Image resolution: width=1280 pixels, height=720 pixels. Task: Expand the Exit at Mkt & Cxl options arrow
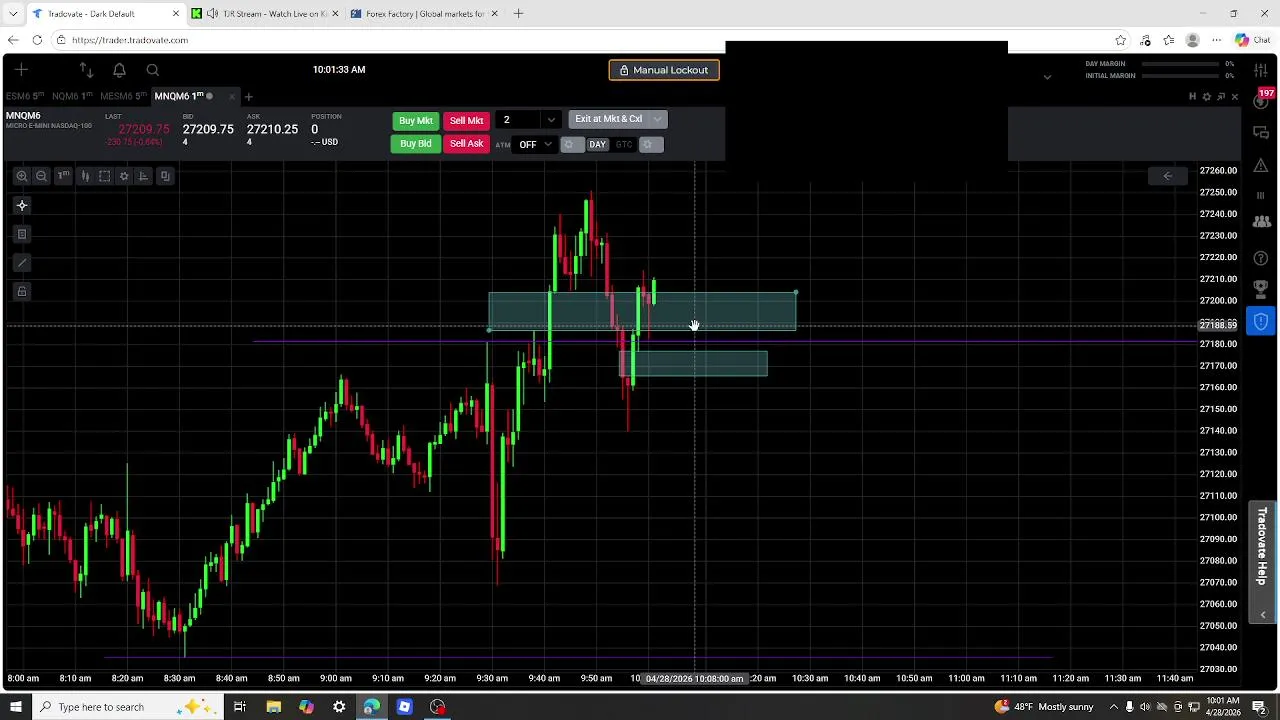click(657, 119)
